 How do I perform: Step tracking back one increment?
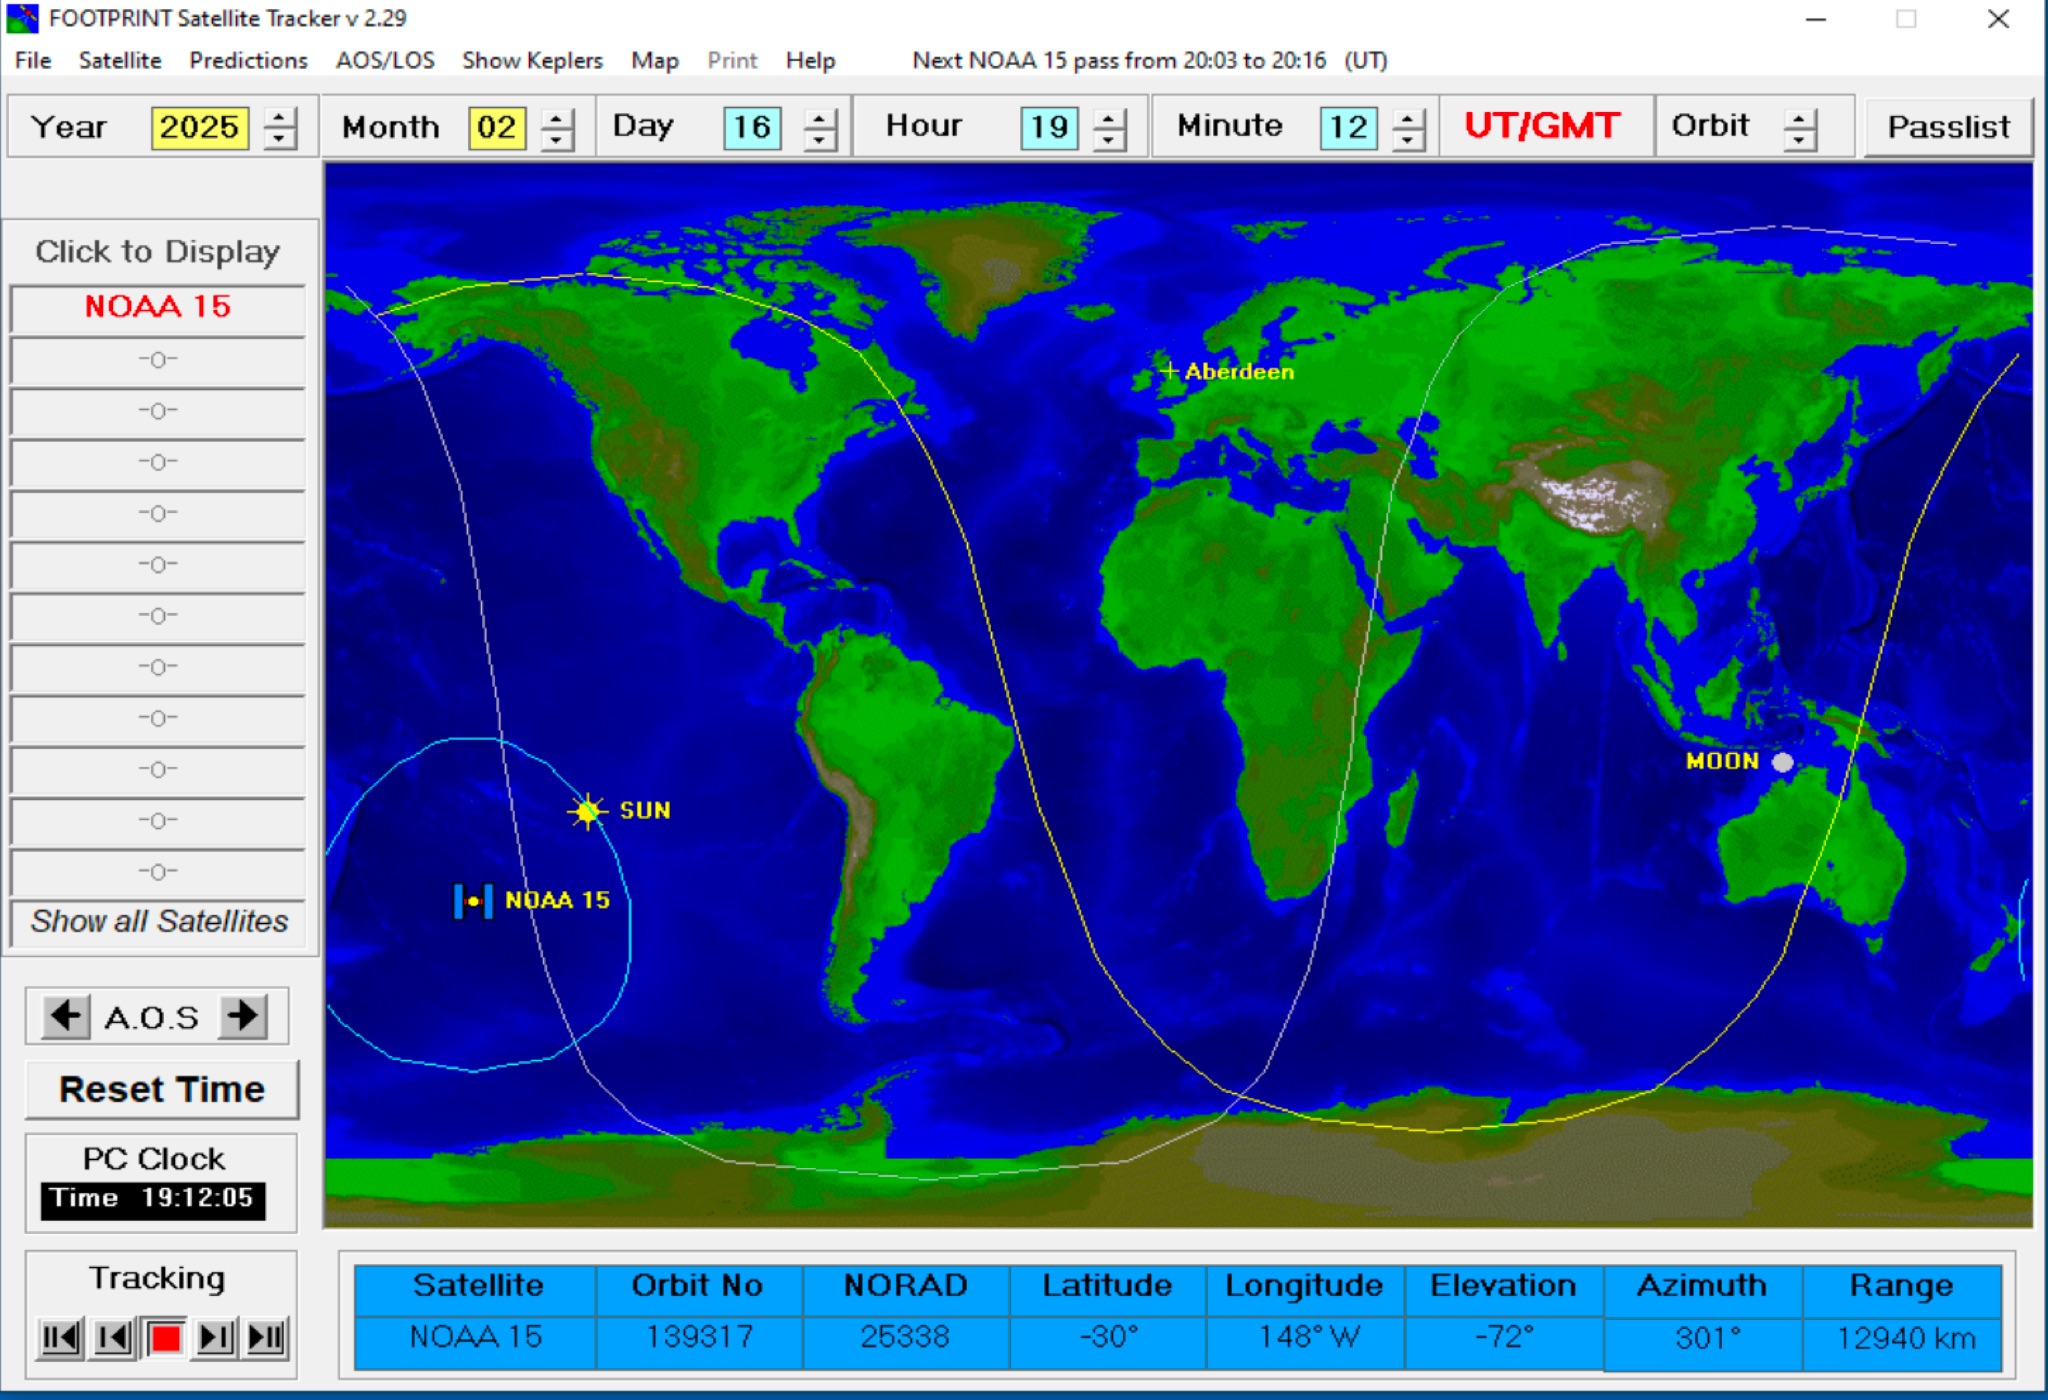click(113, 1337)
